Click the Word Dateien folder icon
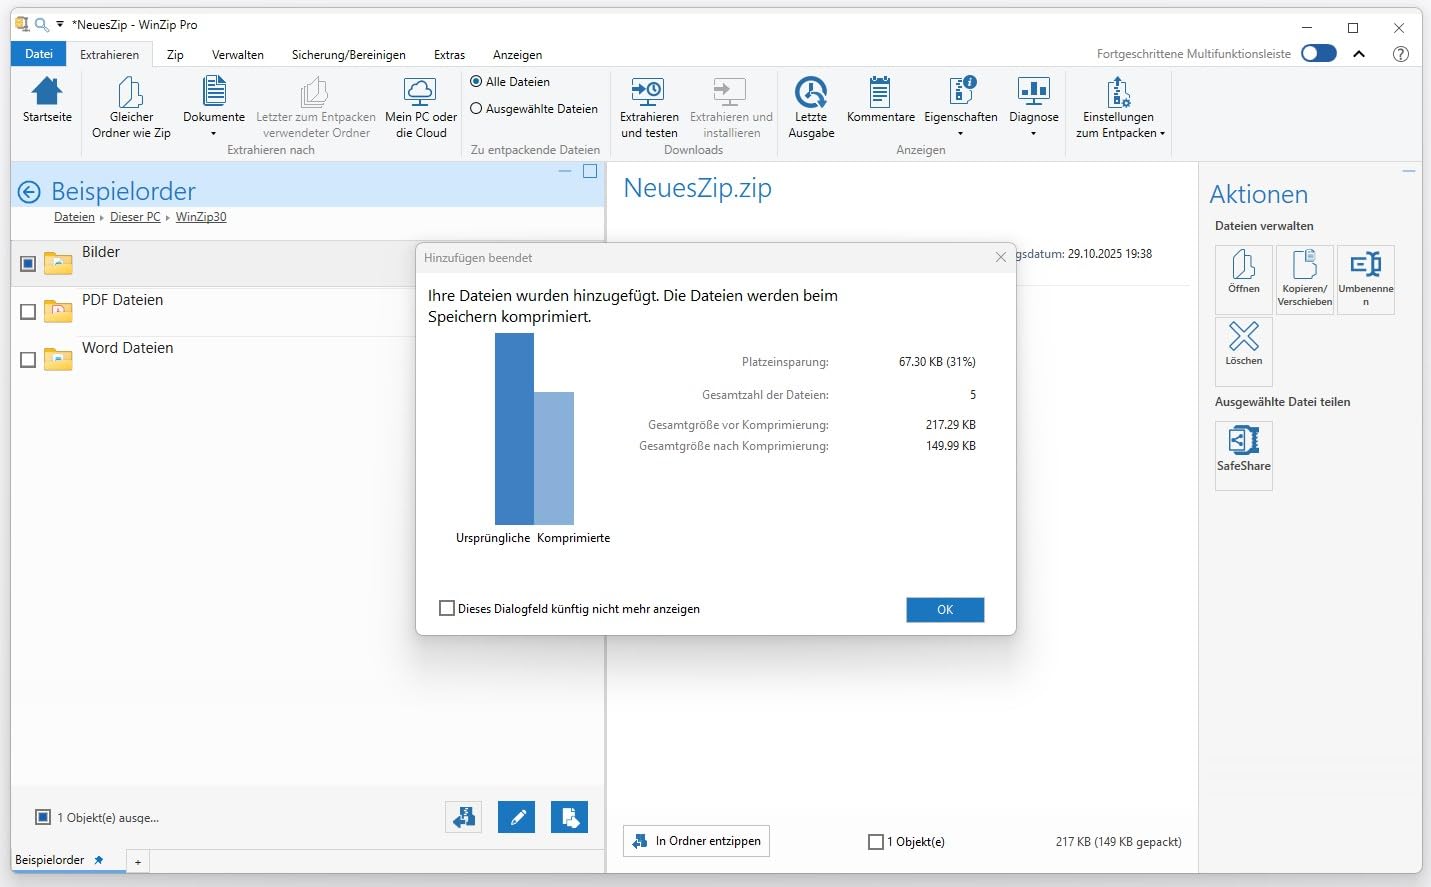The image size is (1431, 887). click(58, 359)
